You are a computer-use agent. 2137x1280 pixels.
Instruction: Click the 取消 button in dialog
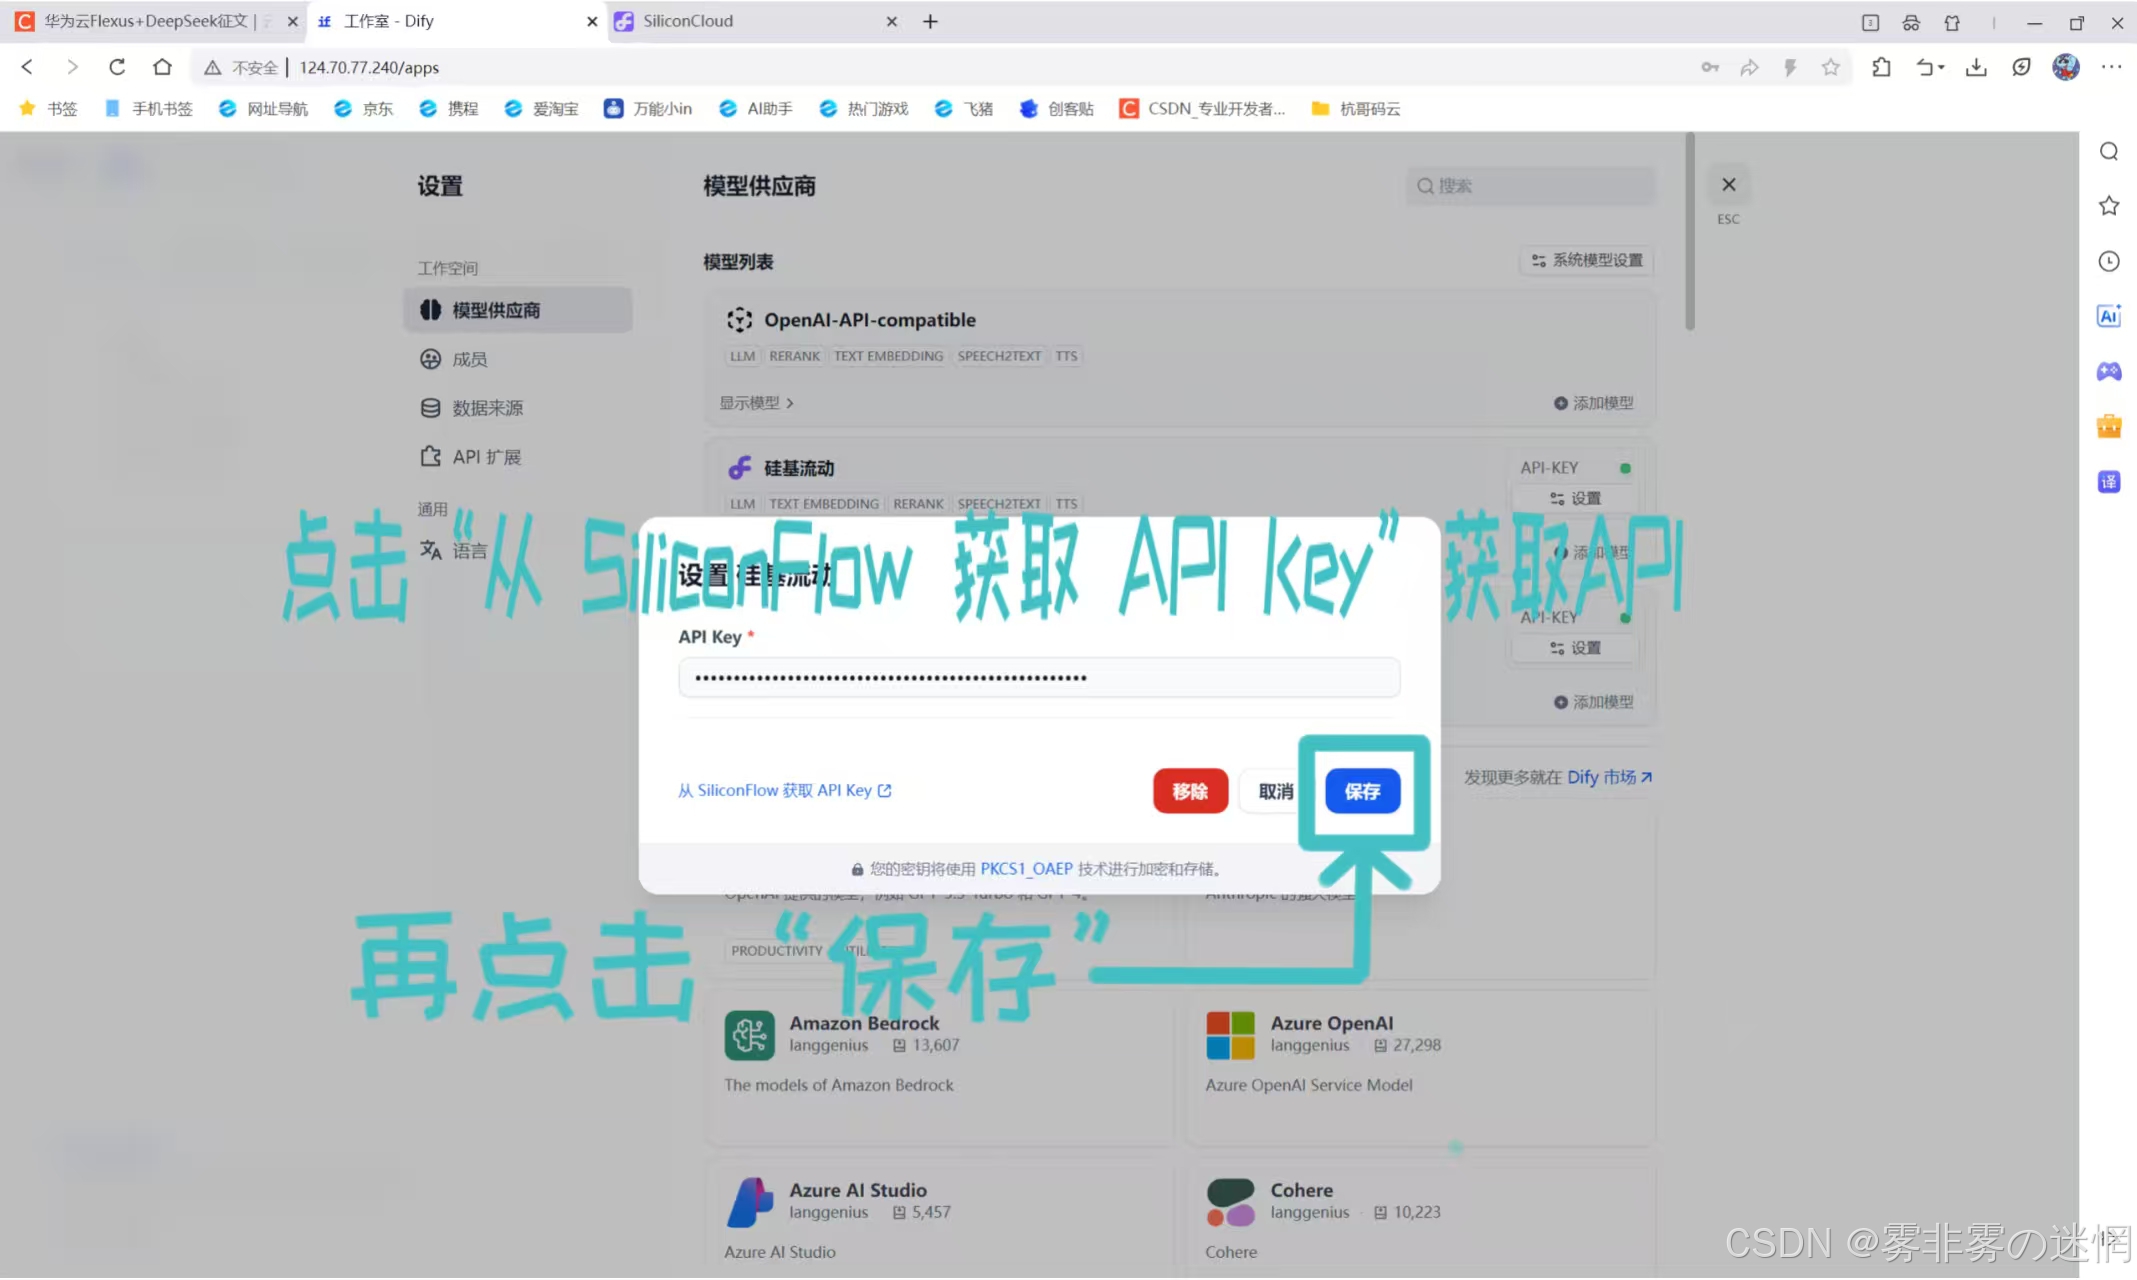1275,791
